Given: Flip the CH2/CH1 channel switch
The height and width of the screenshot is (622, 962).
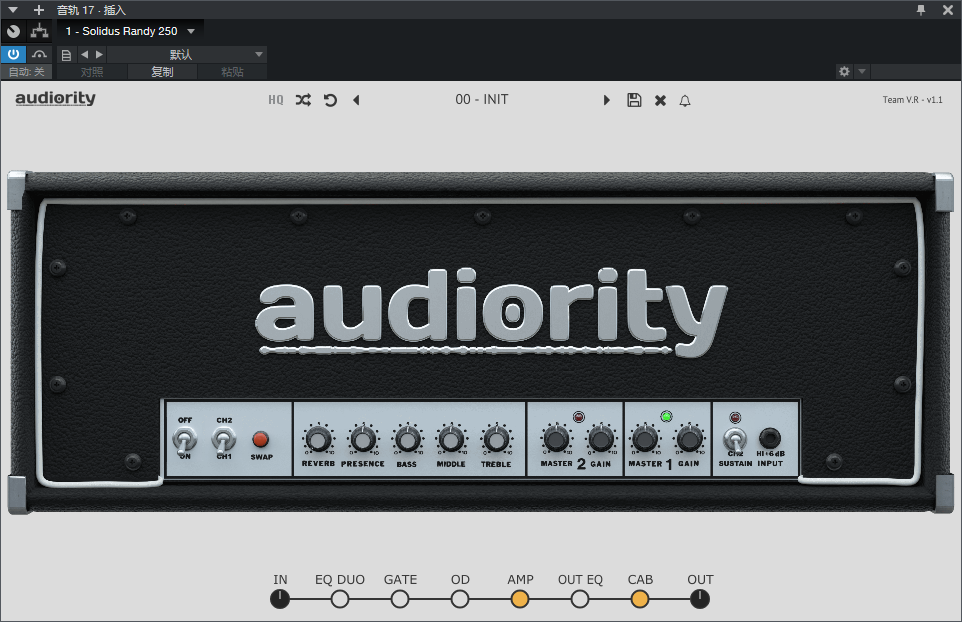Looking at the screenshot, I should pyautogui.click(x=224, y=439).
